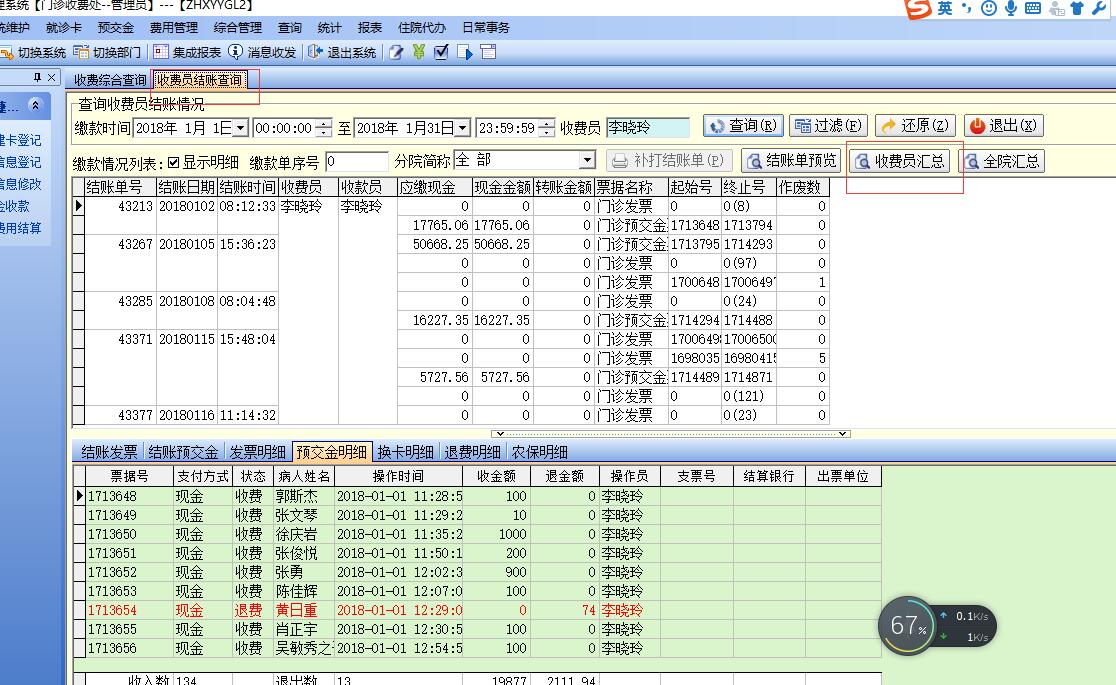Screen dimensions: 1116x685
Task: Open the 日常事务 menu
Action: [x=485, y=28]
